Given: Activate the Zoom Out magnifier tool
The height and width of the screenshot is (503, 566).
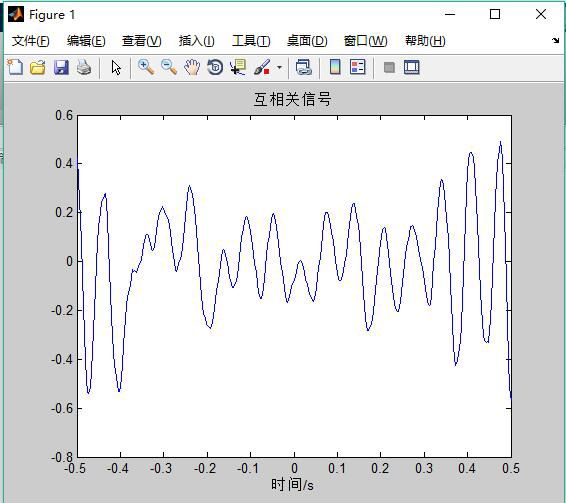Looking at the screenshot, I should click(169, 67).
